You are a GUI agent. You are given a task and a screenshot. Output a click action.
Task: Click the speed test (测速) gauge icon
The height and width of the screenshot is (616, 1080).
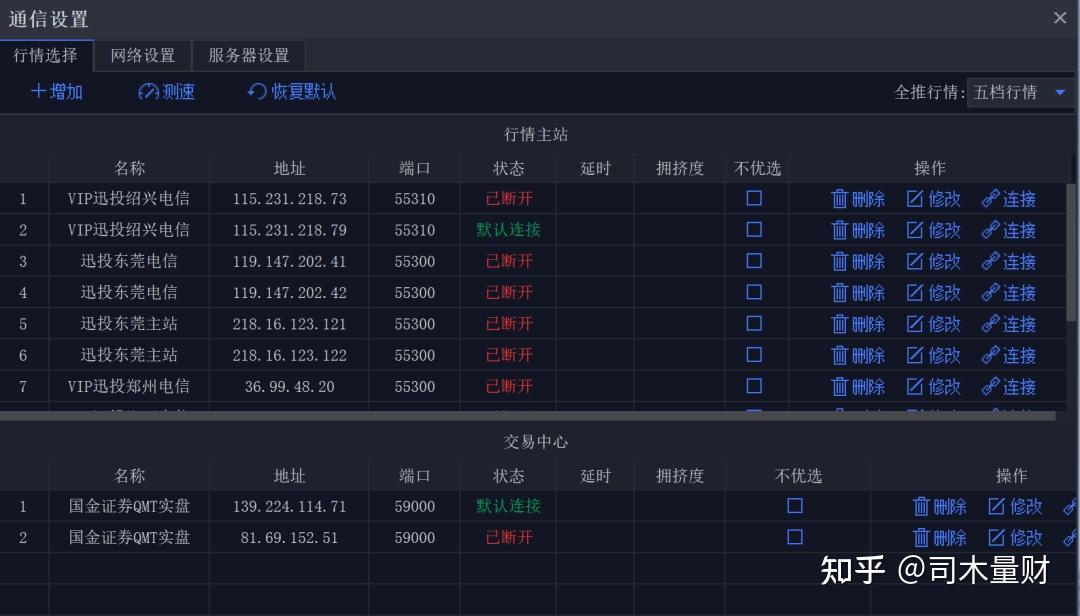pyautogui.click(x=146, y=92)
